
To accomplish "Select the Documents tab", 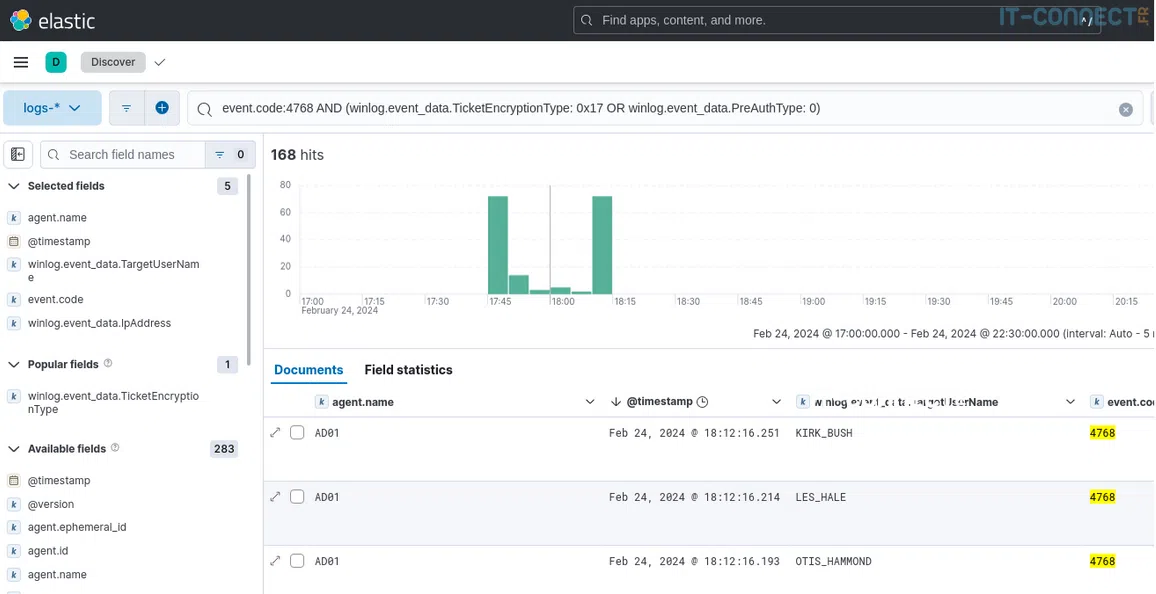I will pos(308,370).
